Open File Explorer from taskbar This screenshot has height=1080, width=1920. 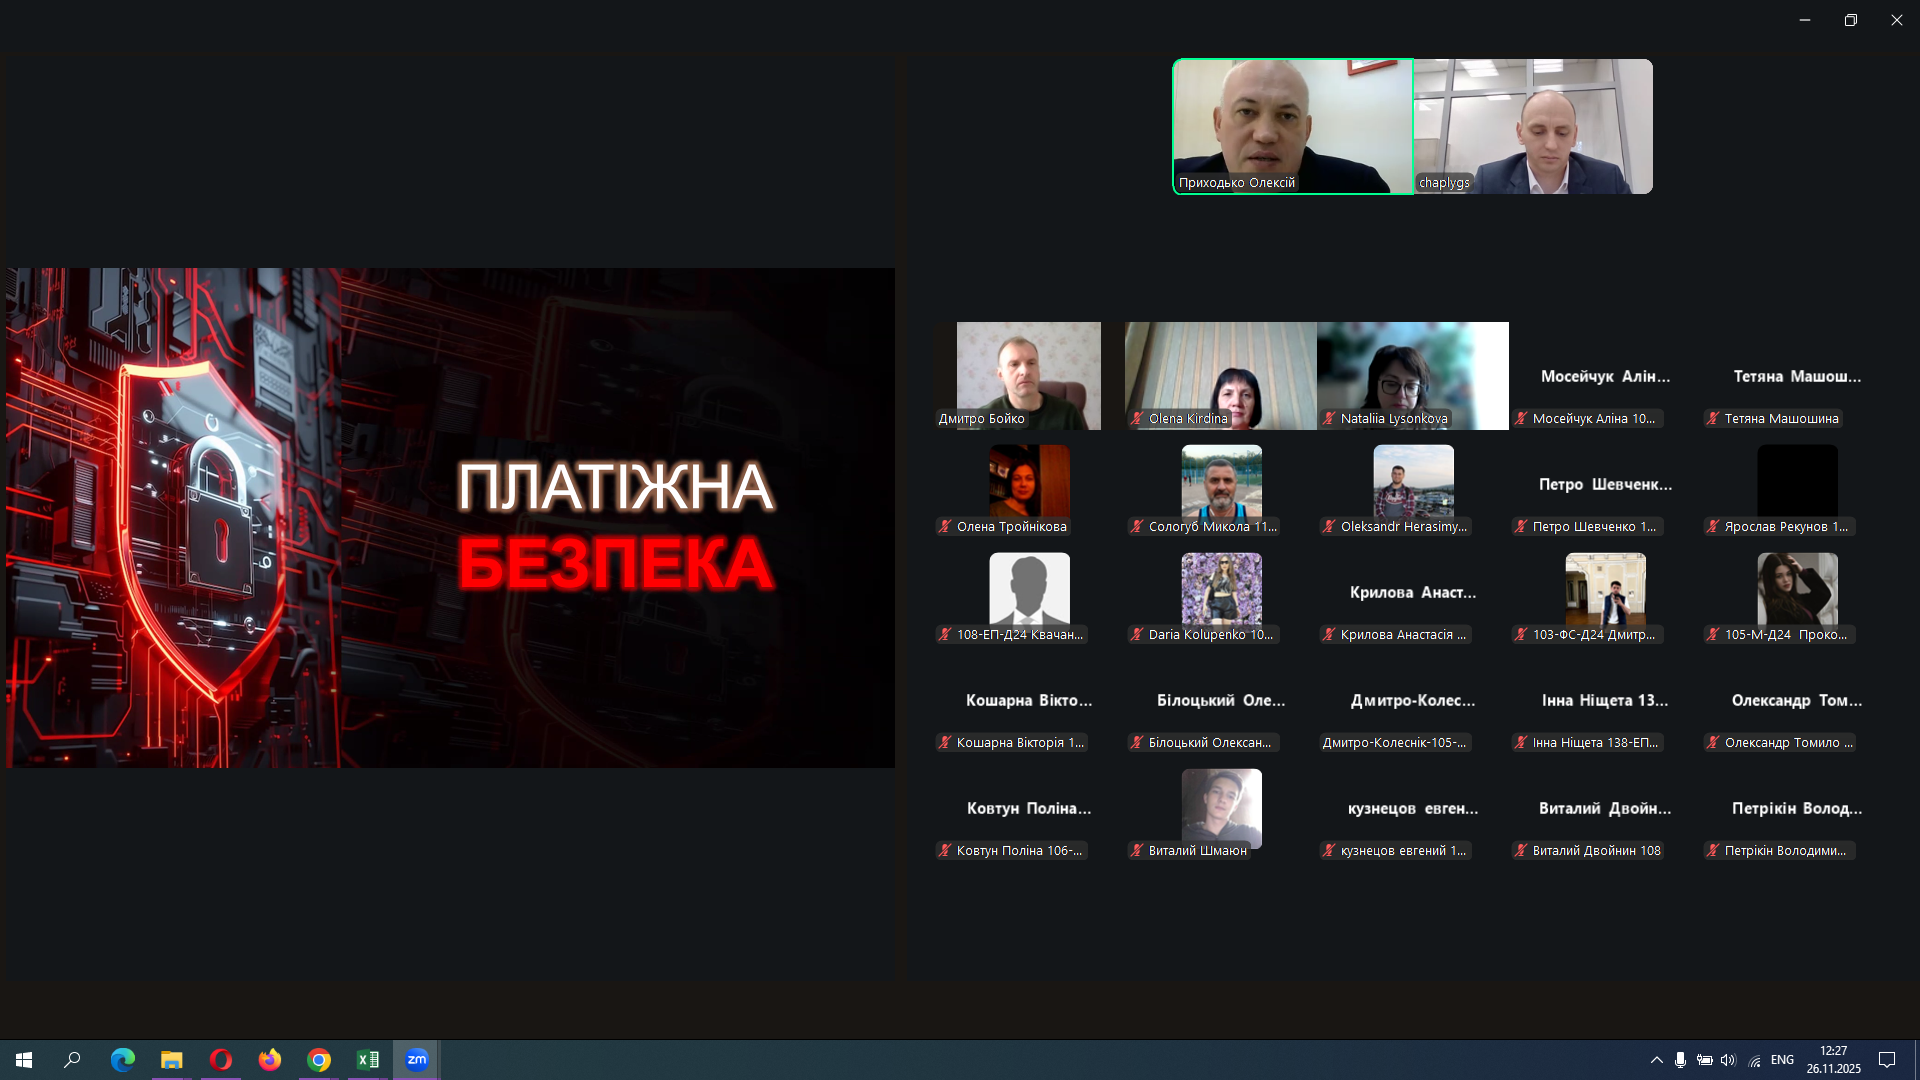point(172,1060)
